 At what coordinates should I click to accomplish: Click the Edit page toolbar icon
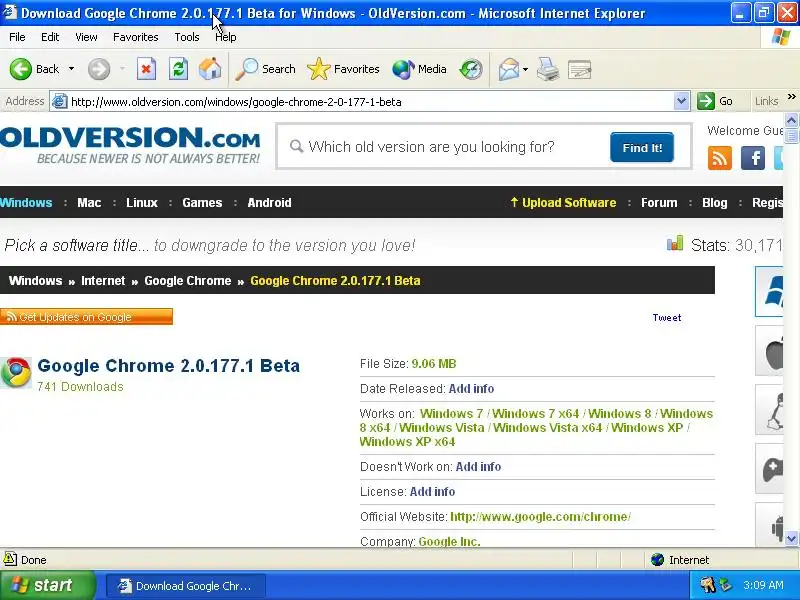[x=579, y=69]
